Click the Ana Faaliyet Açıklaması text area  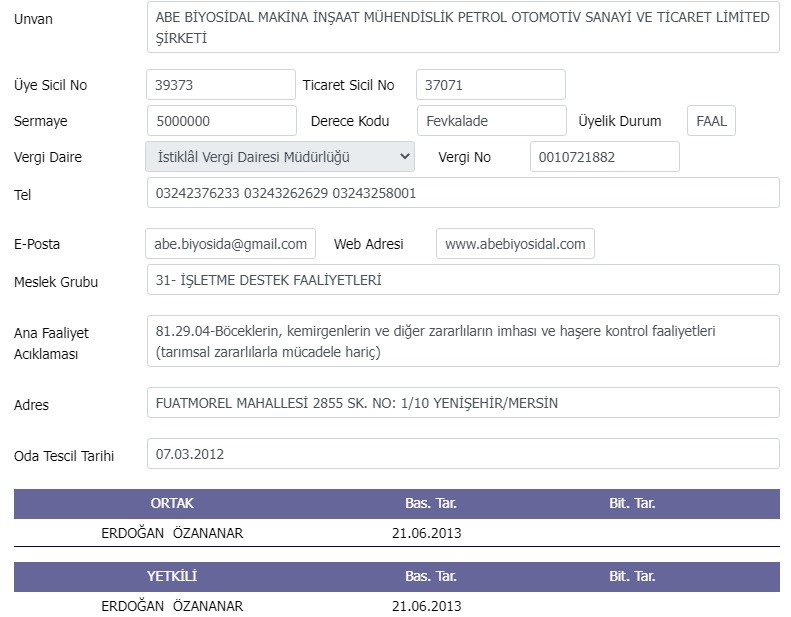462,341
